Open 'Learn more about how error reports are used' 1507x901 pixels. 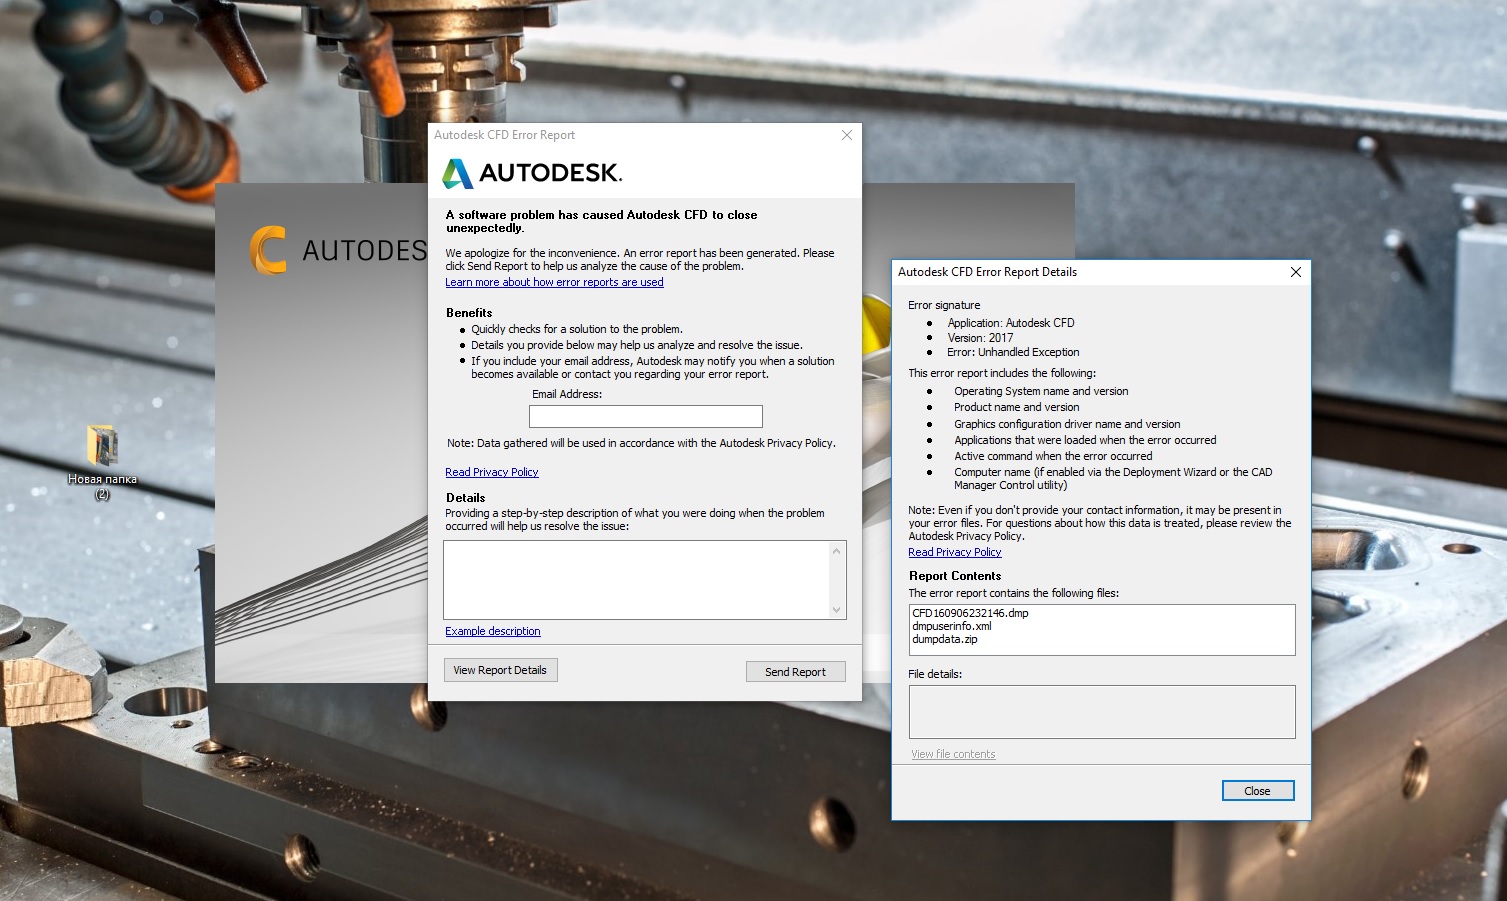click(x=554, y=283)
